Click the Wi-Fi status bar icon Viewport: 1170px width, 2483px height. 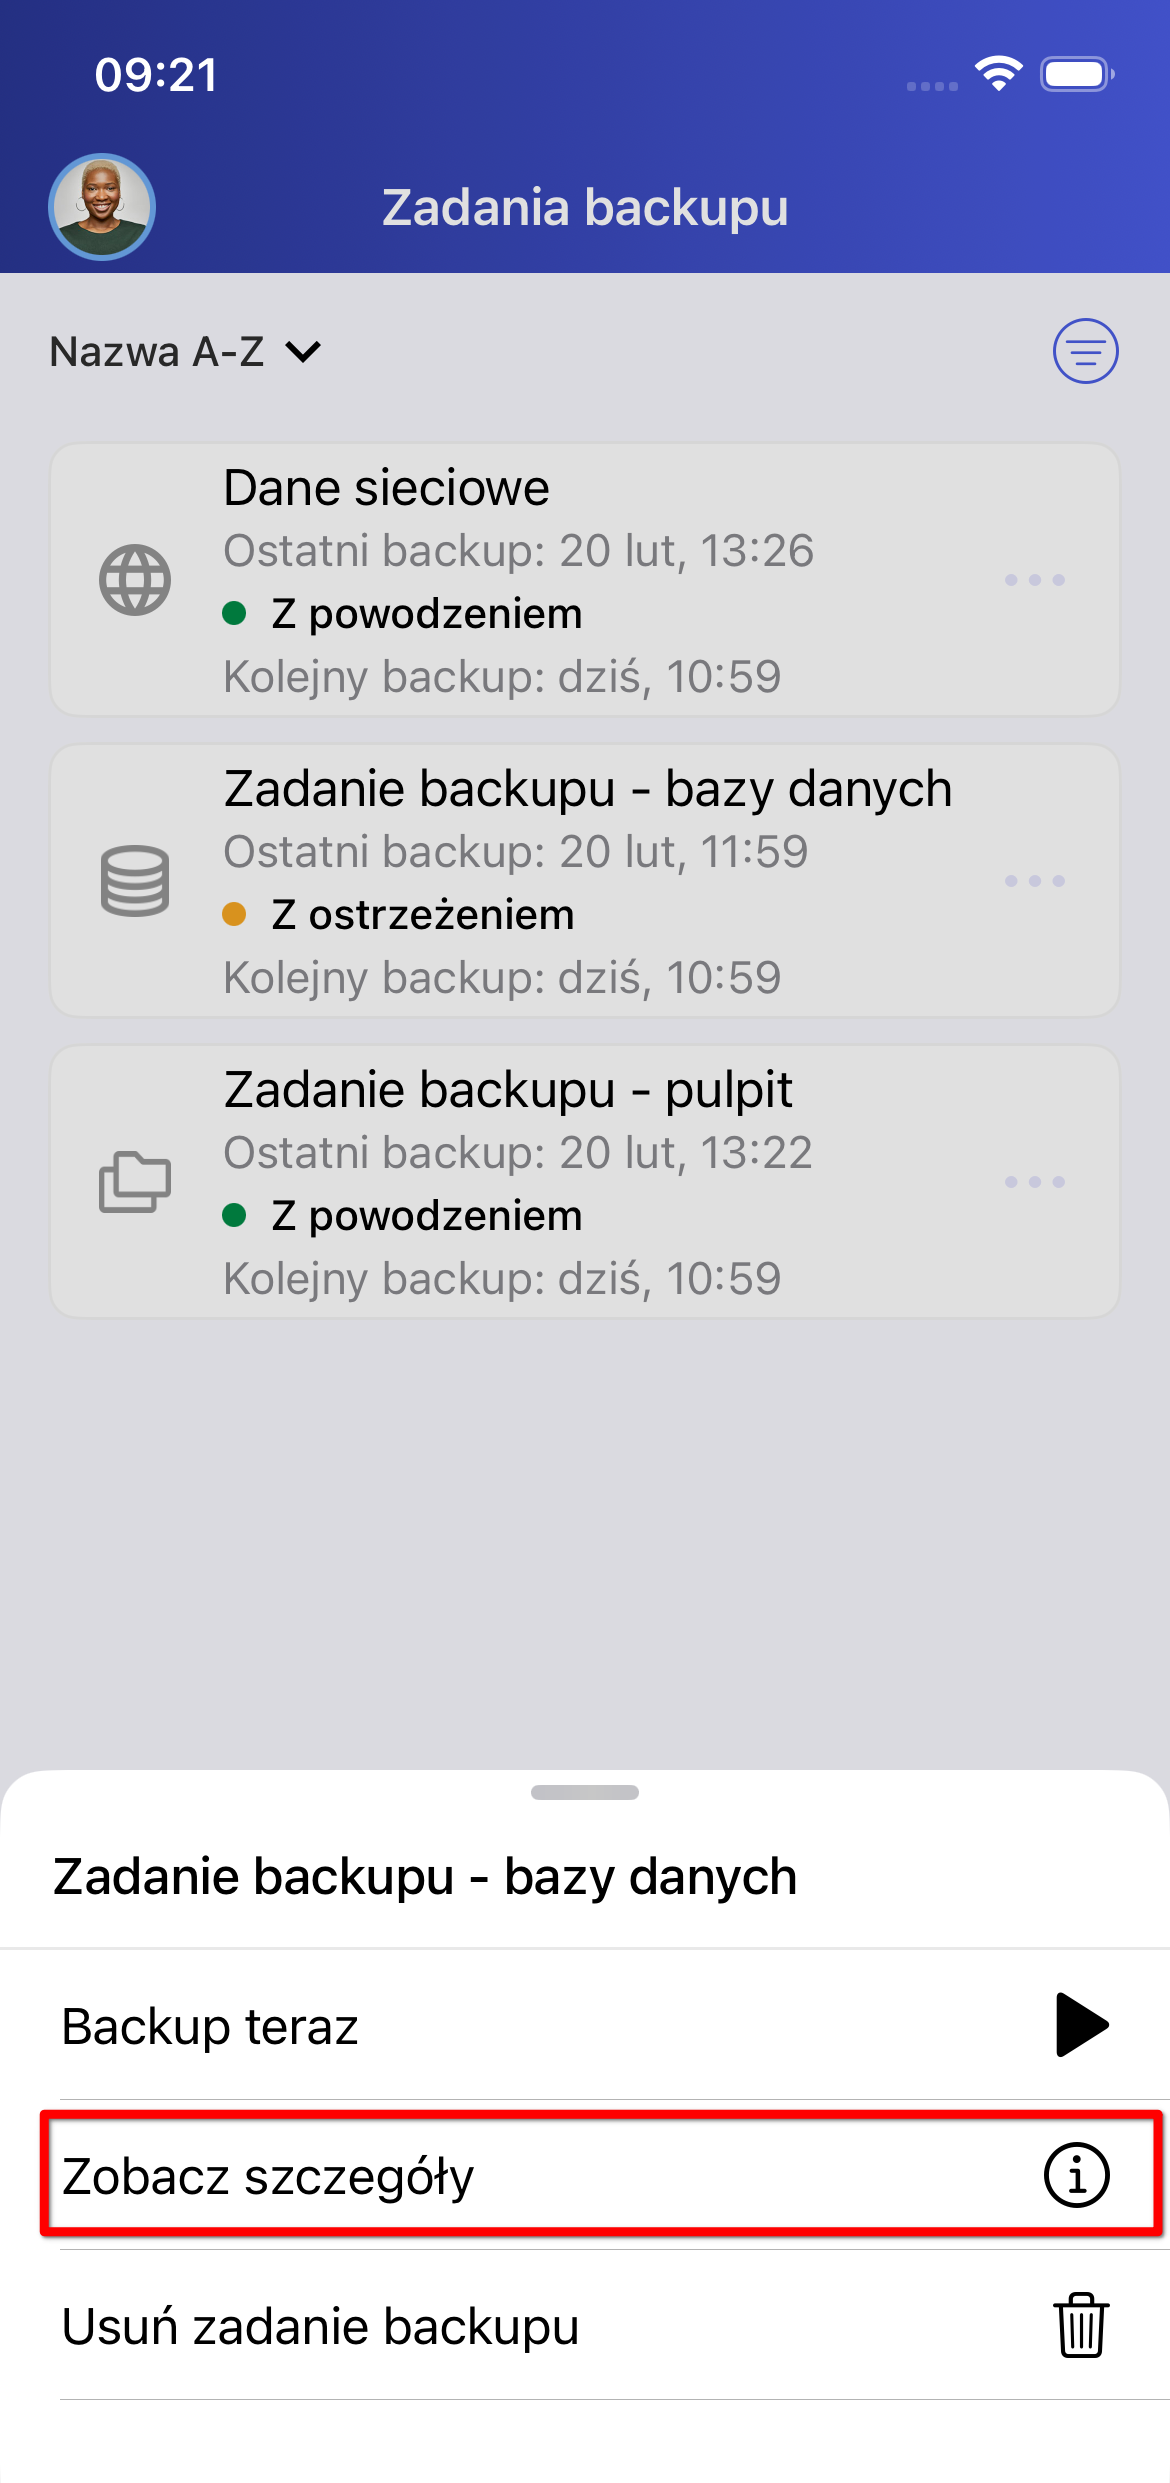[998, 74]
